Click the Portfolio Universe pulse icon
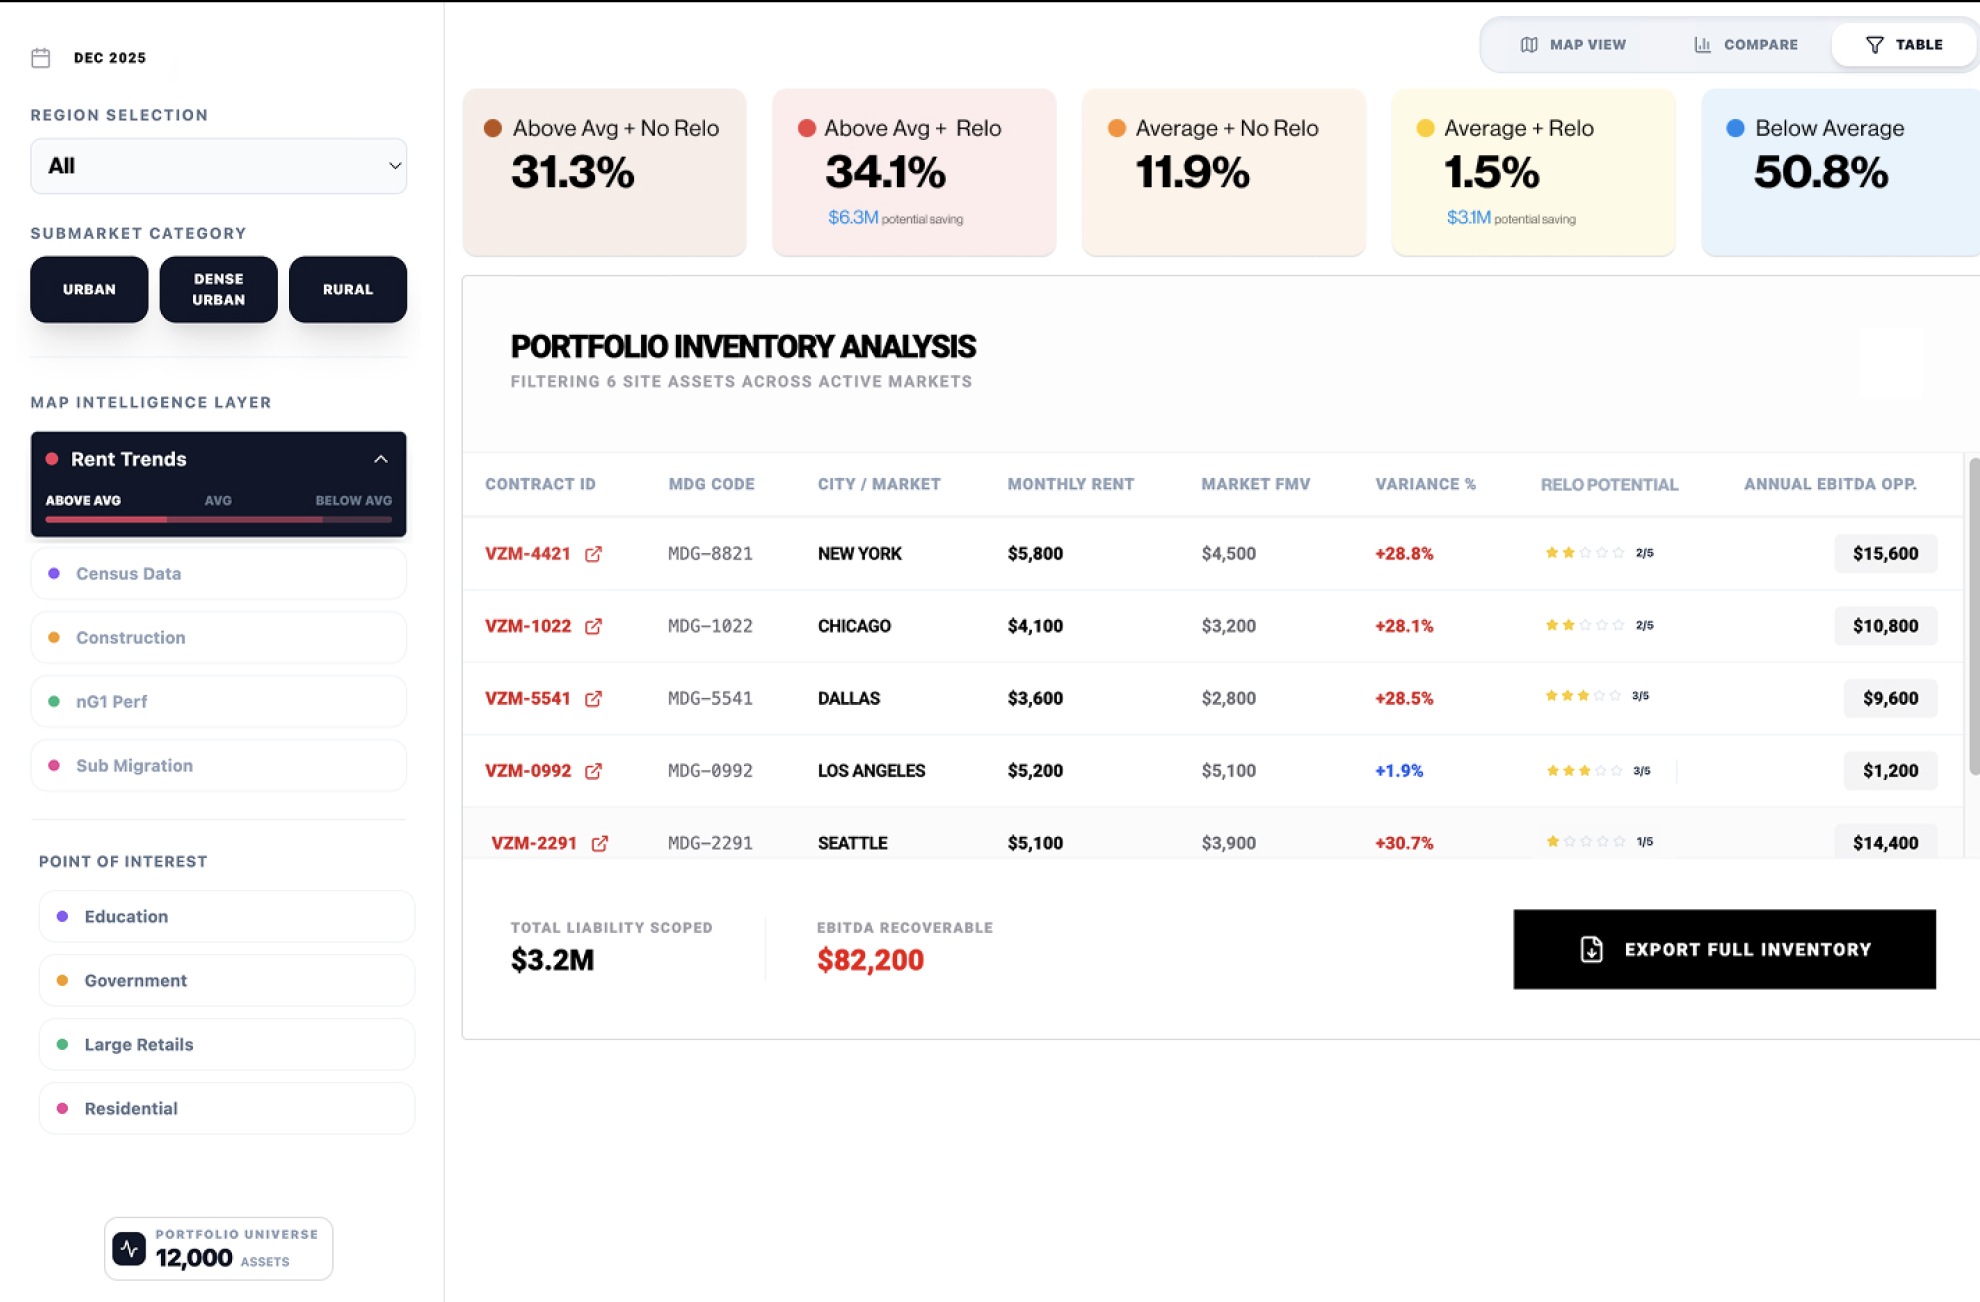The image size is (1980, 1302). tap(129, 1248)
